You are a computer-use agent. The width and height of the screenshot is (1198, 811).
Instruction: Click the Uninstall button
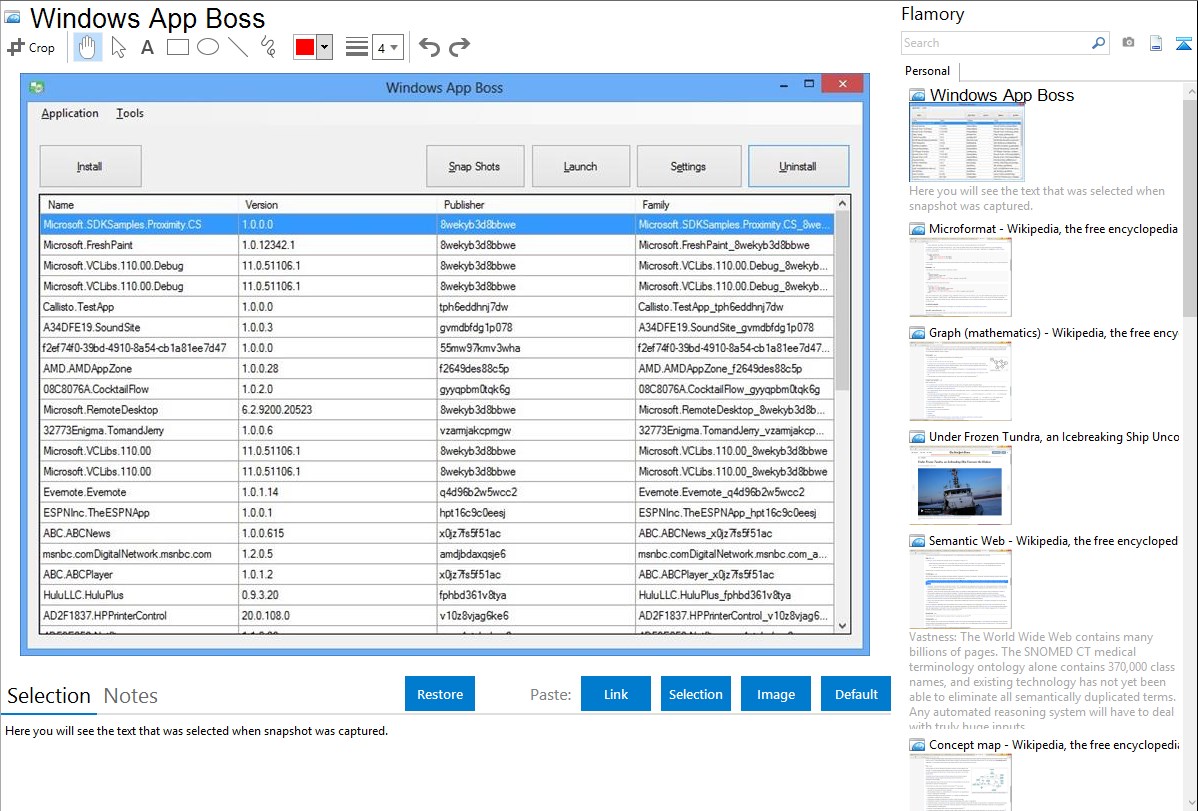click(x=798, y=166)
